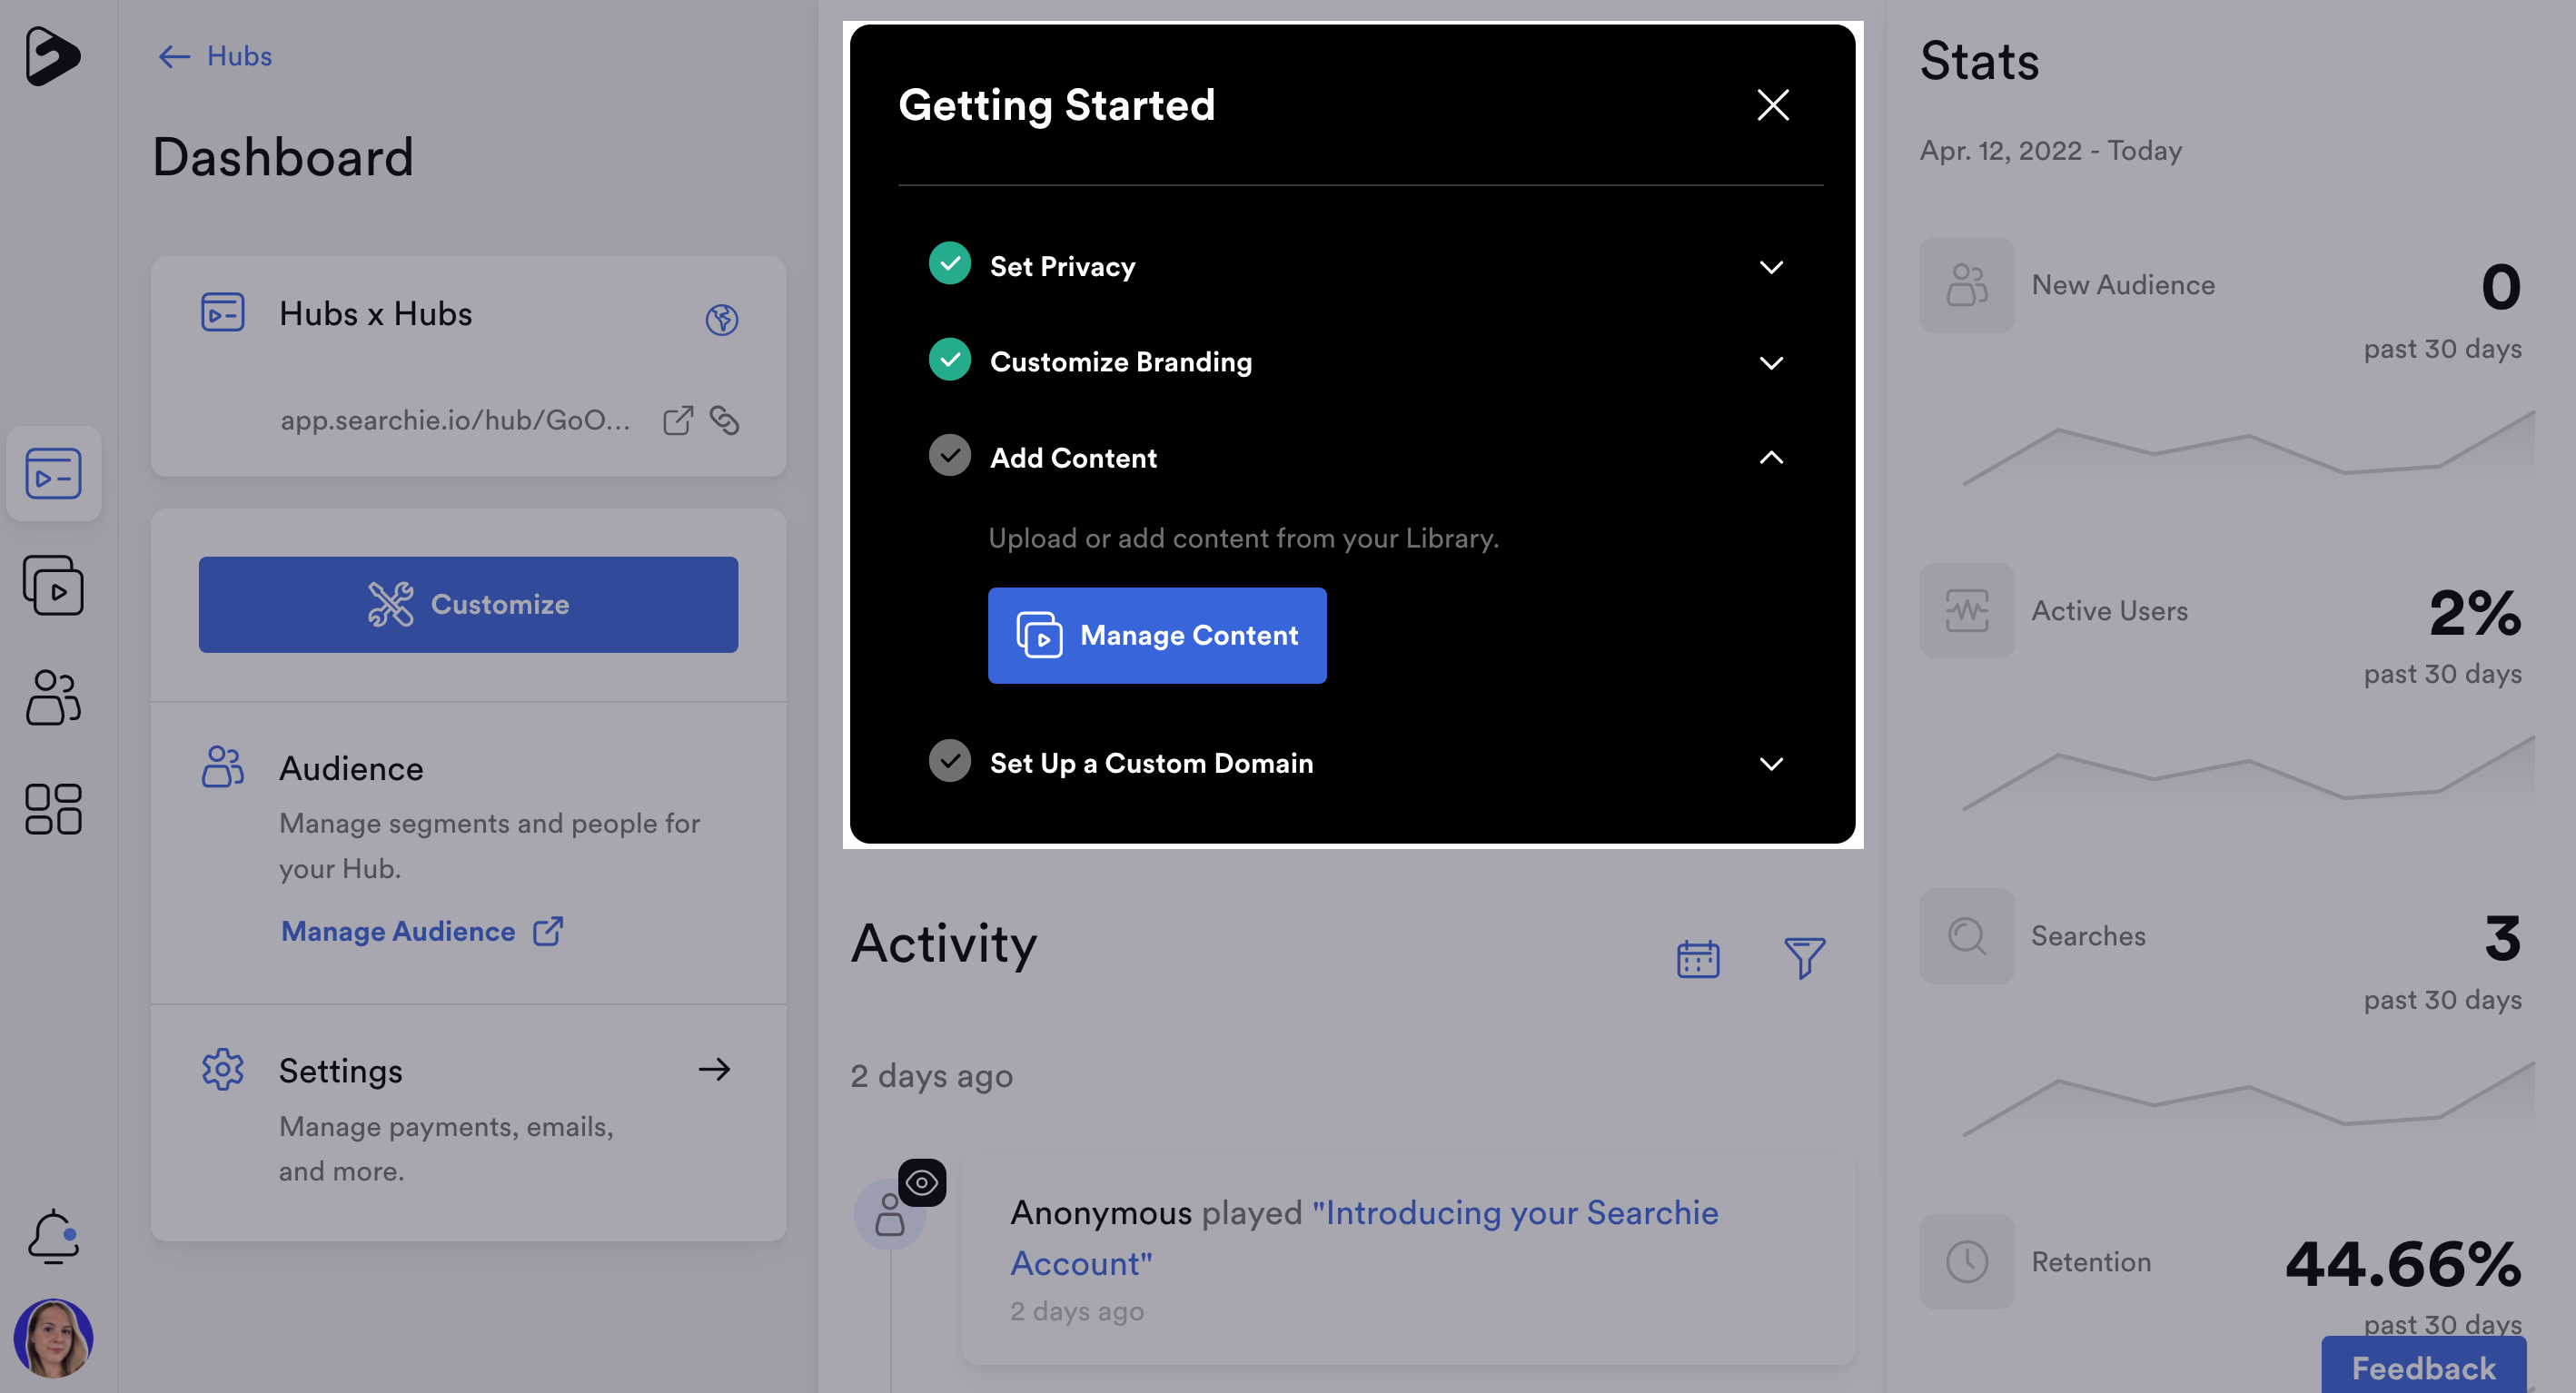
Task: Click the Settings gear icon
Action: [222, 1070]
